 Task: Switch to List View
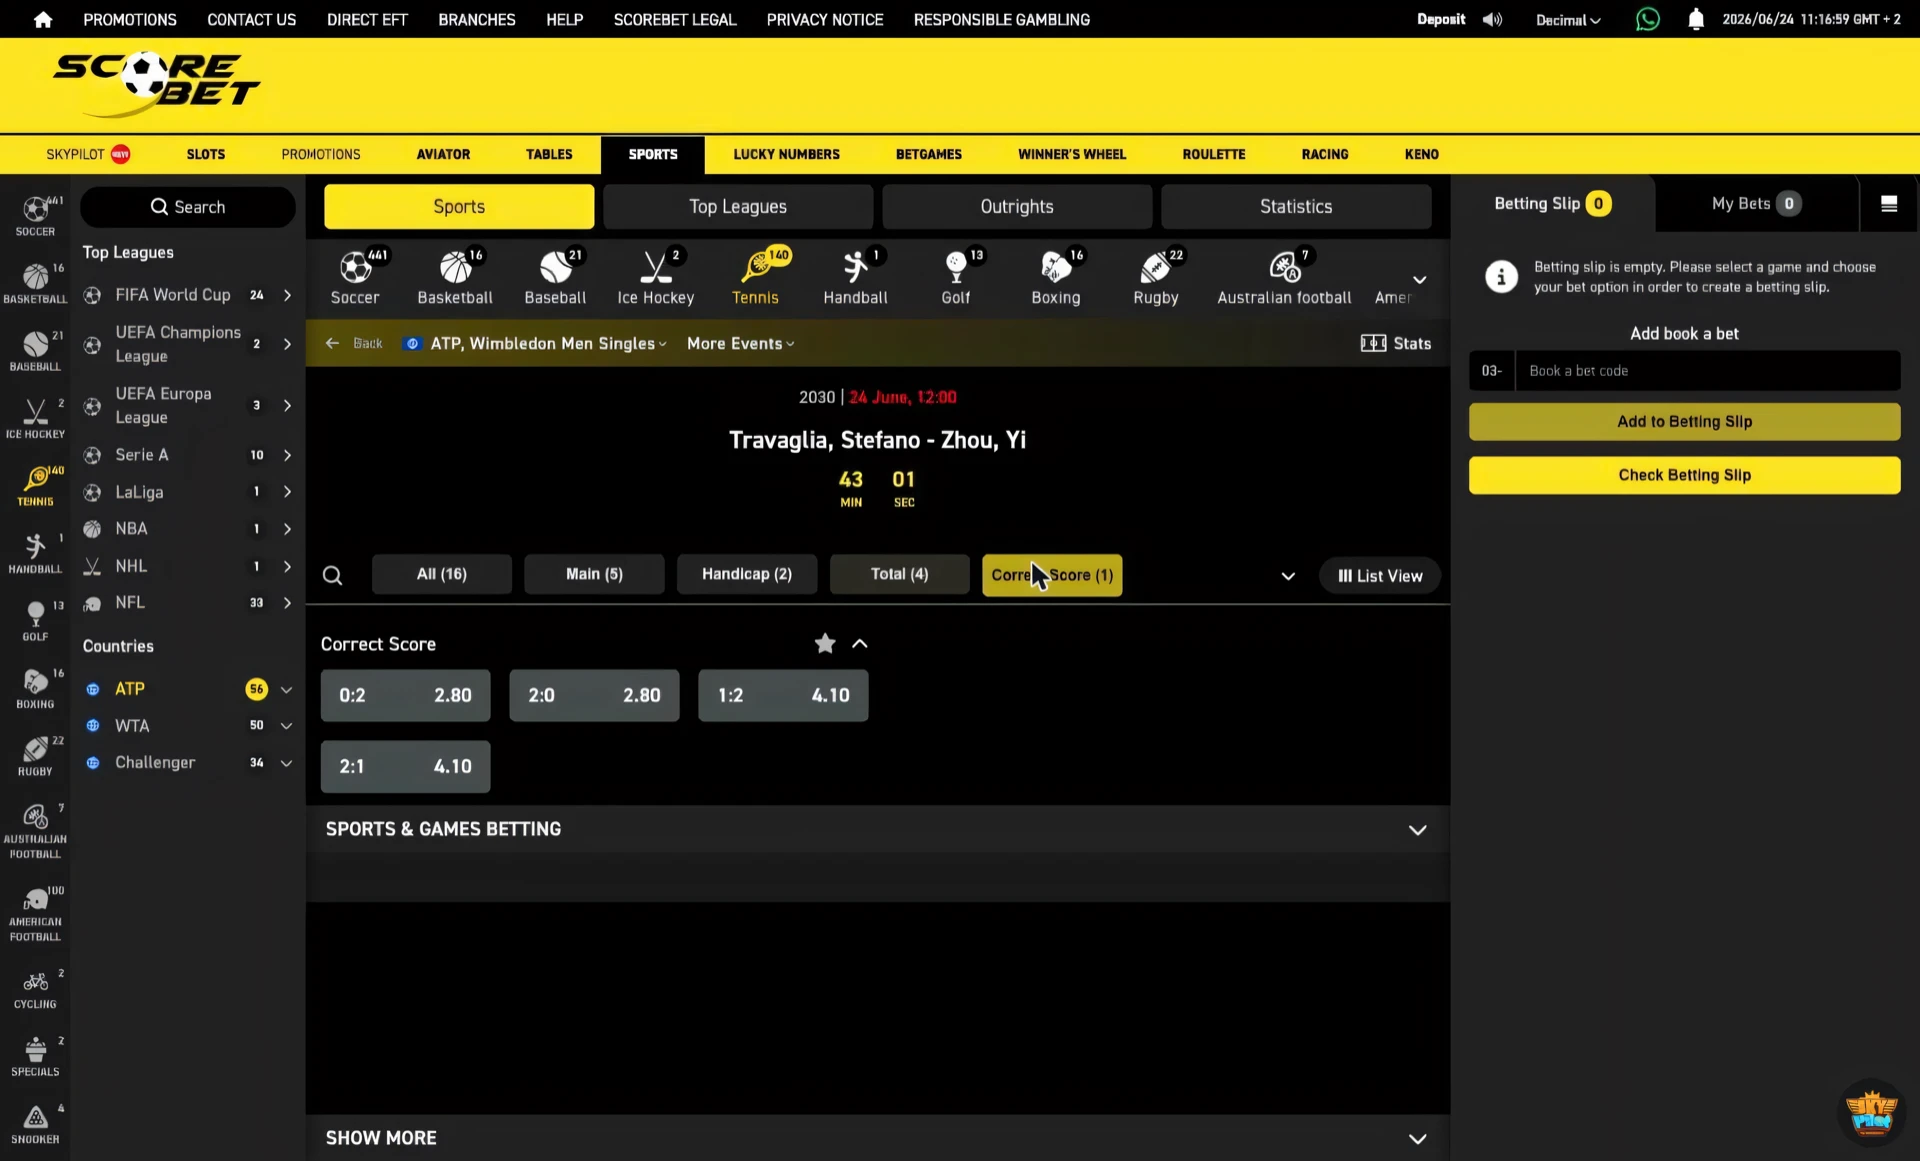click(1380, 576)
